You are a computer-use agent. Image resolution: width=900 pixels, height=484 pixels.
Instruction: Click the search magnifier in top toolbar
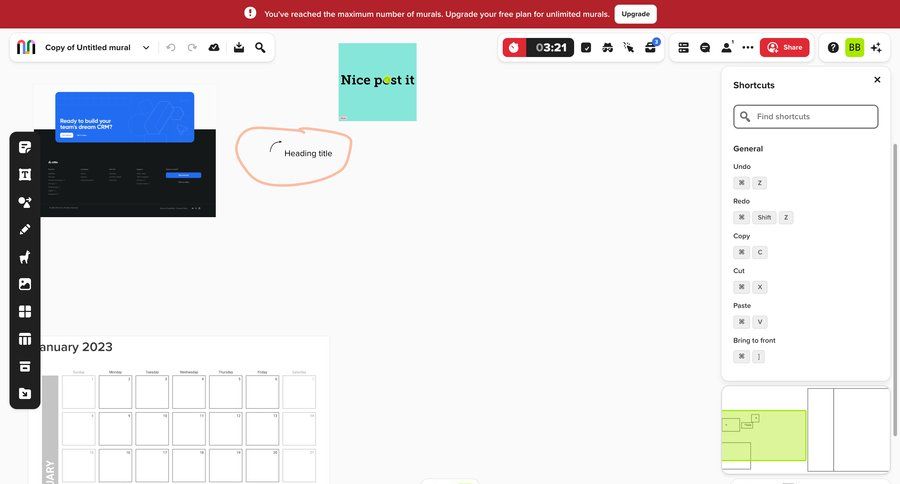(x=260, y=47)
